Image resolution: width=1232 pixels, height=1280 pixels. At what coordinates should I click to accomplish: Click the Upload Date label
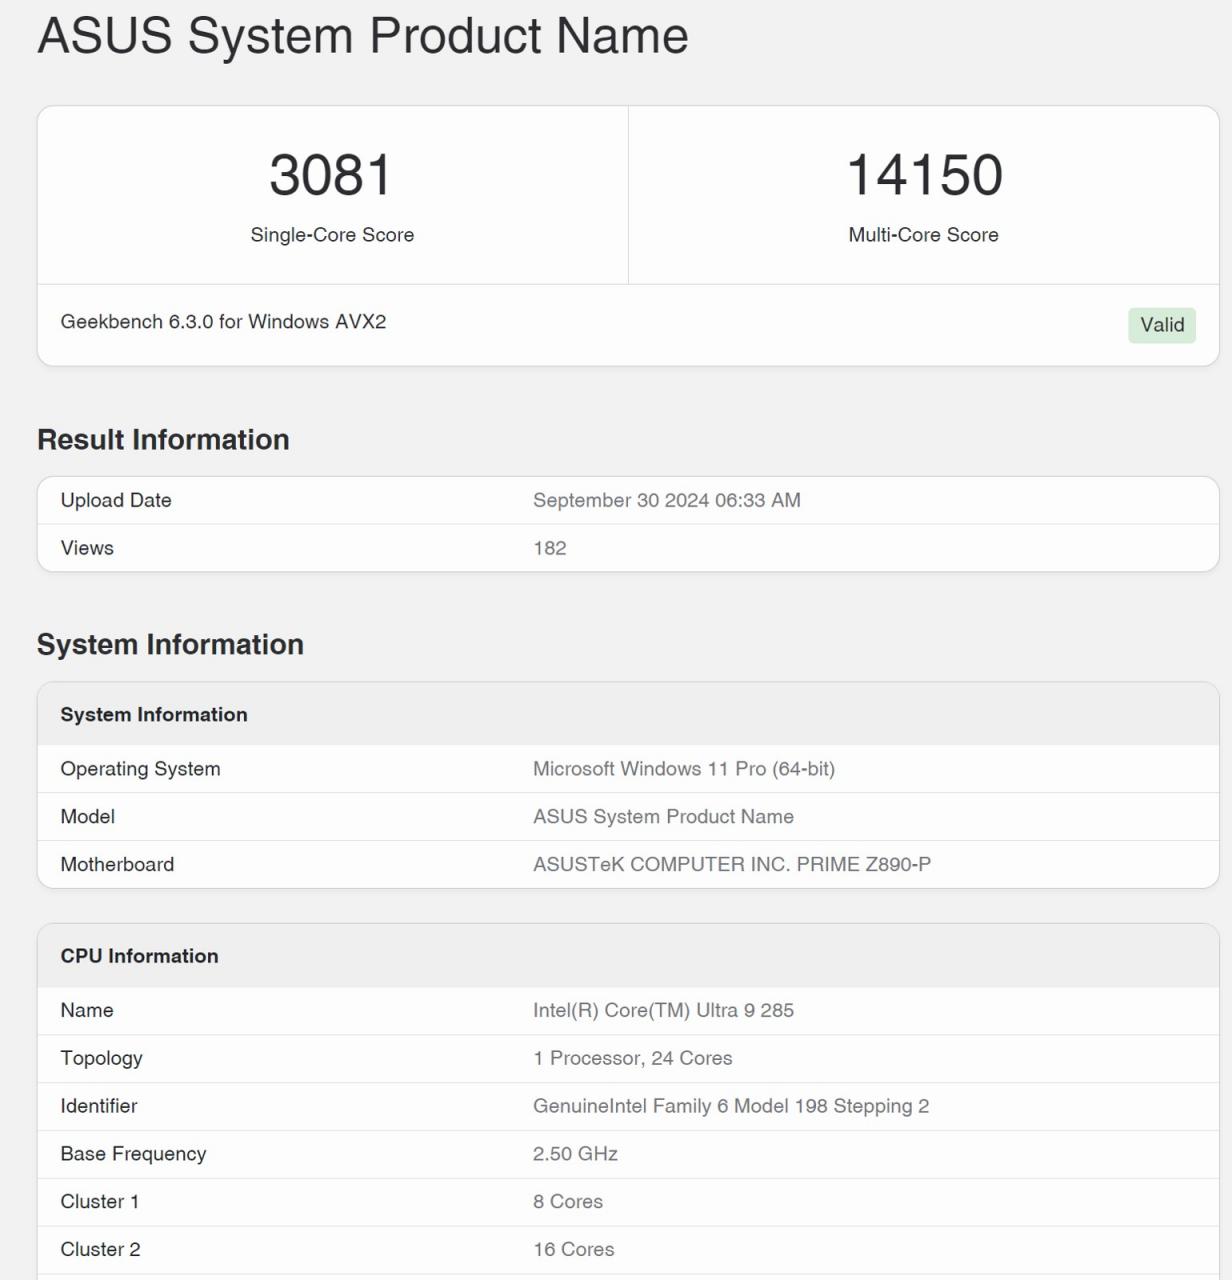tap(116, 500)
